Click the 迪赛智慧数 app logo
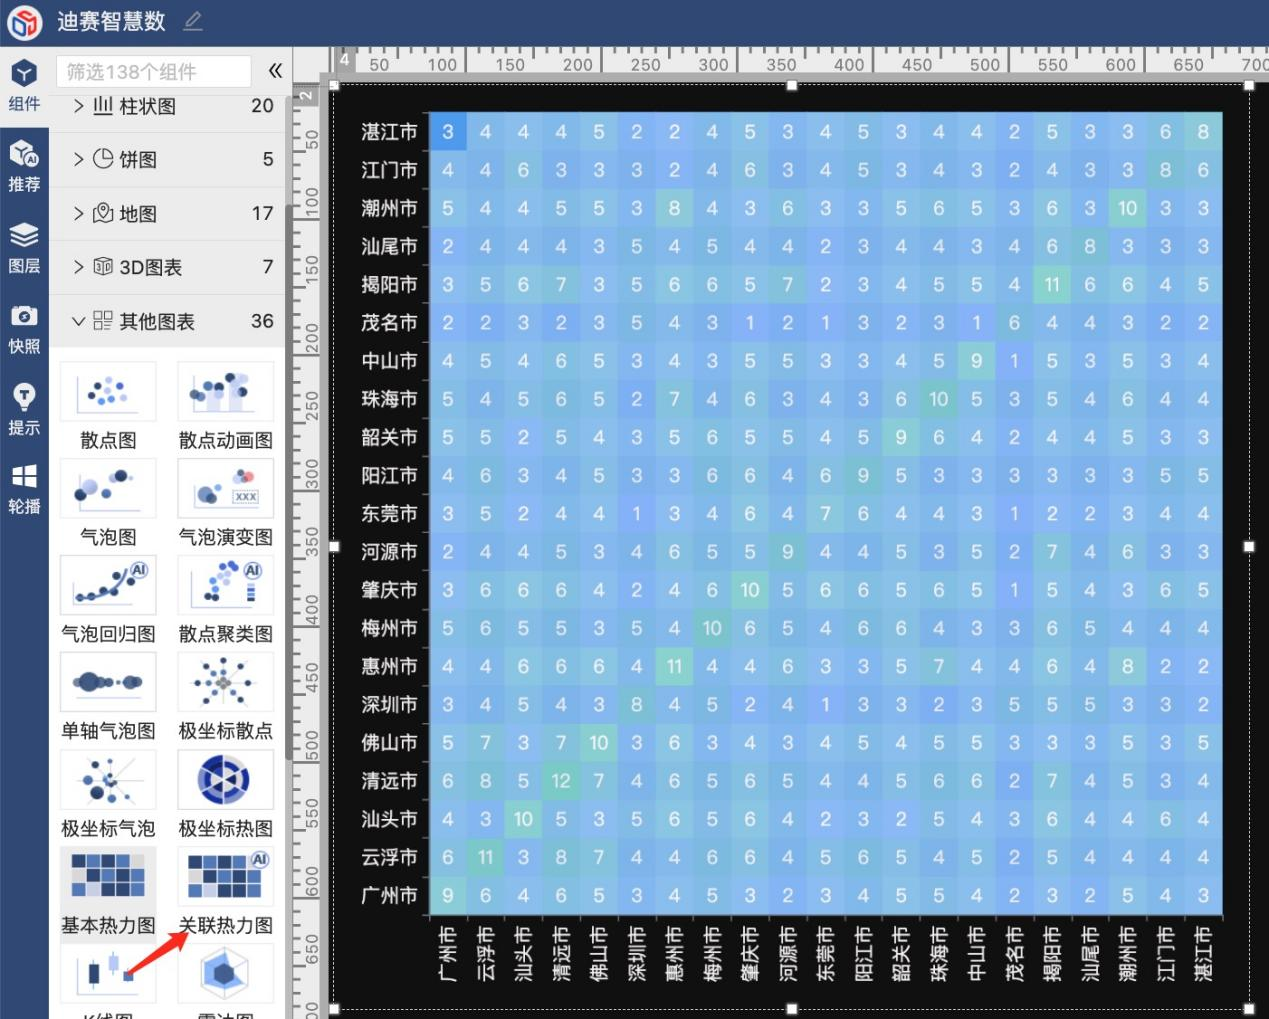 pos(24,22)
